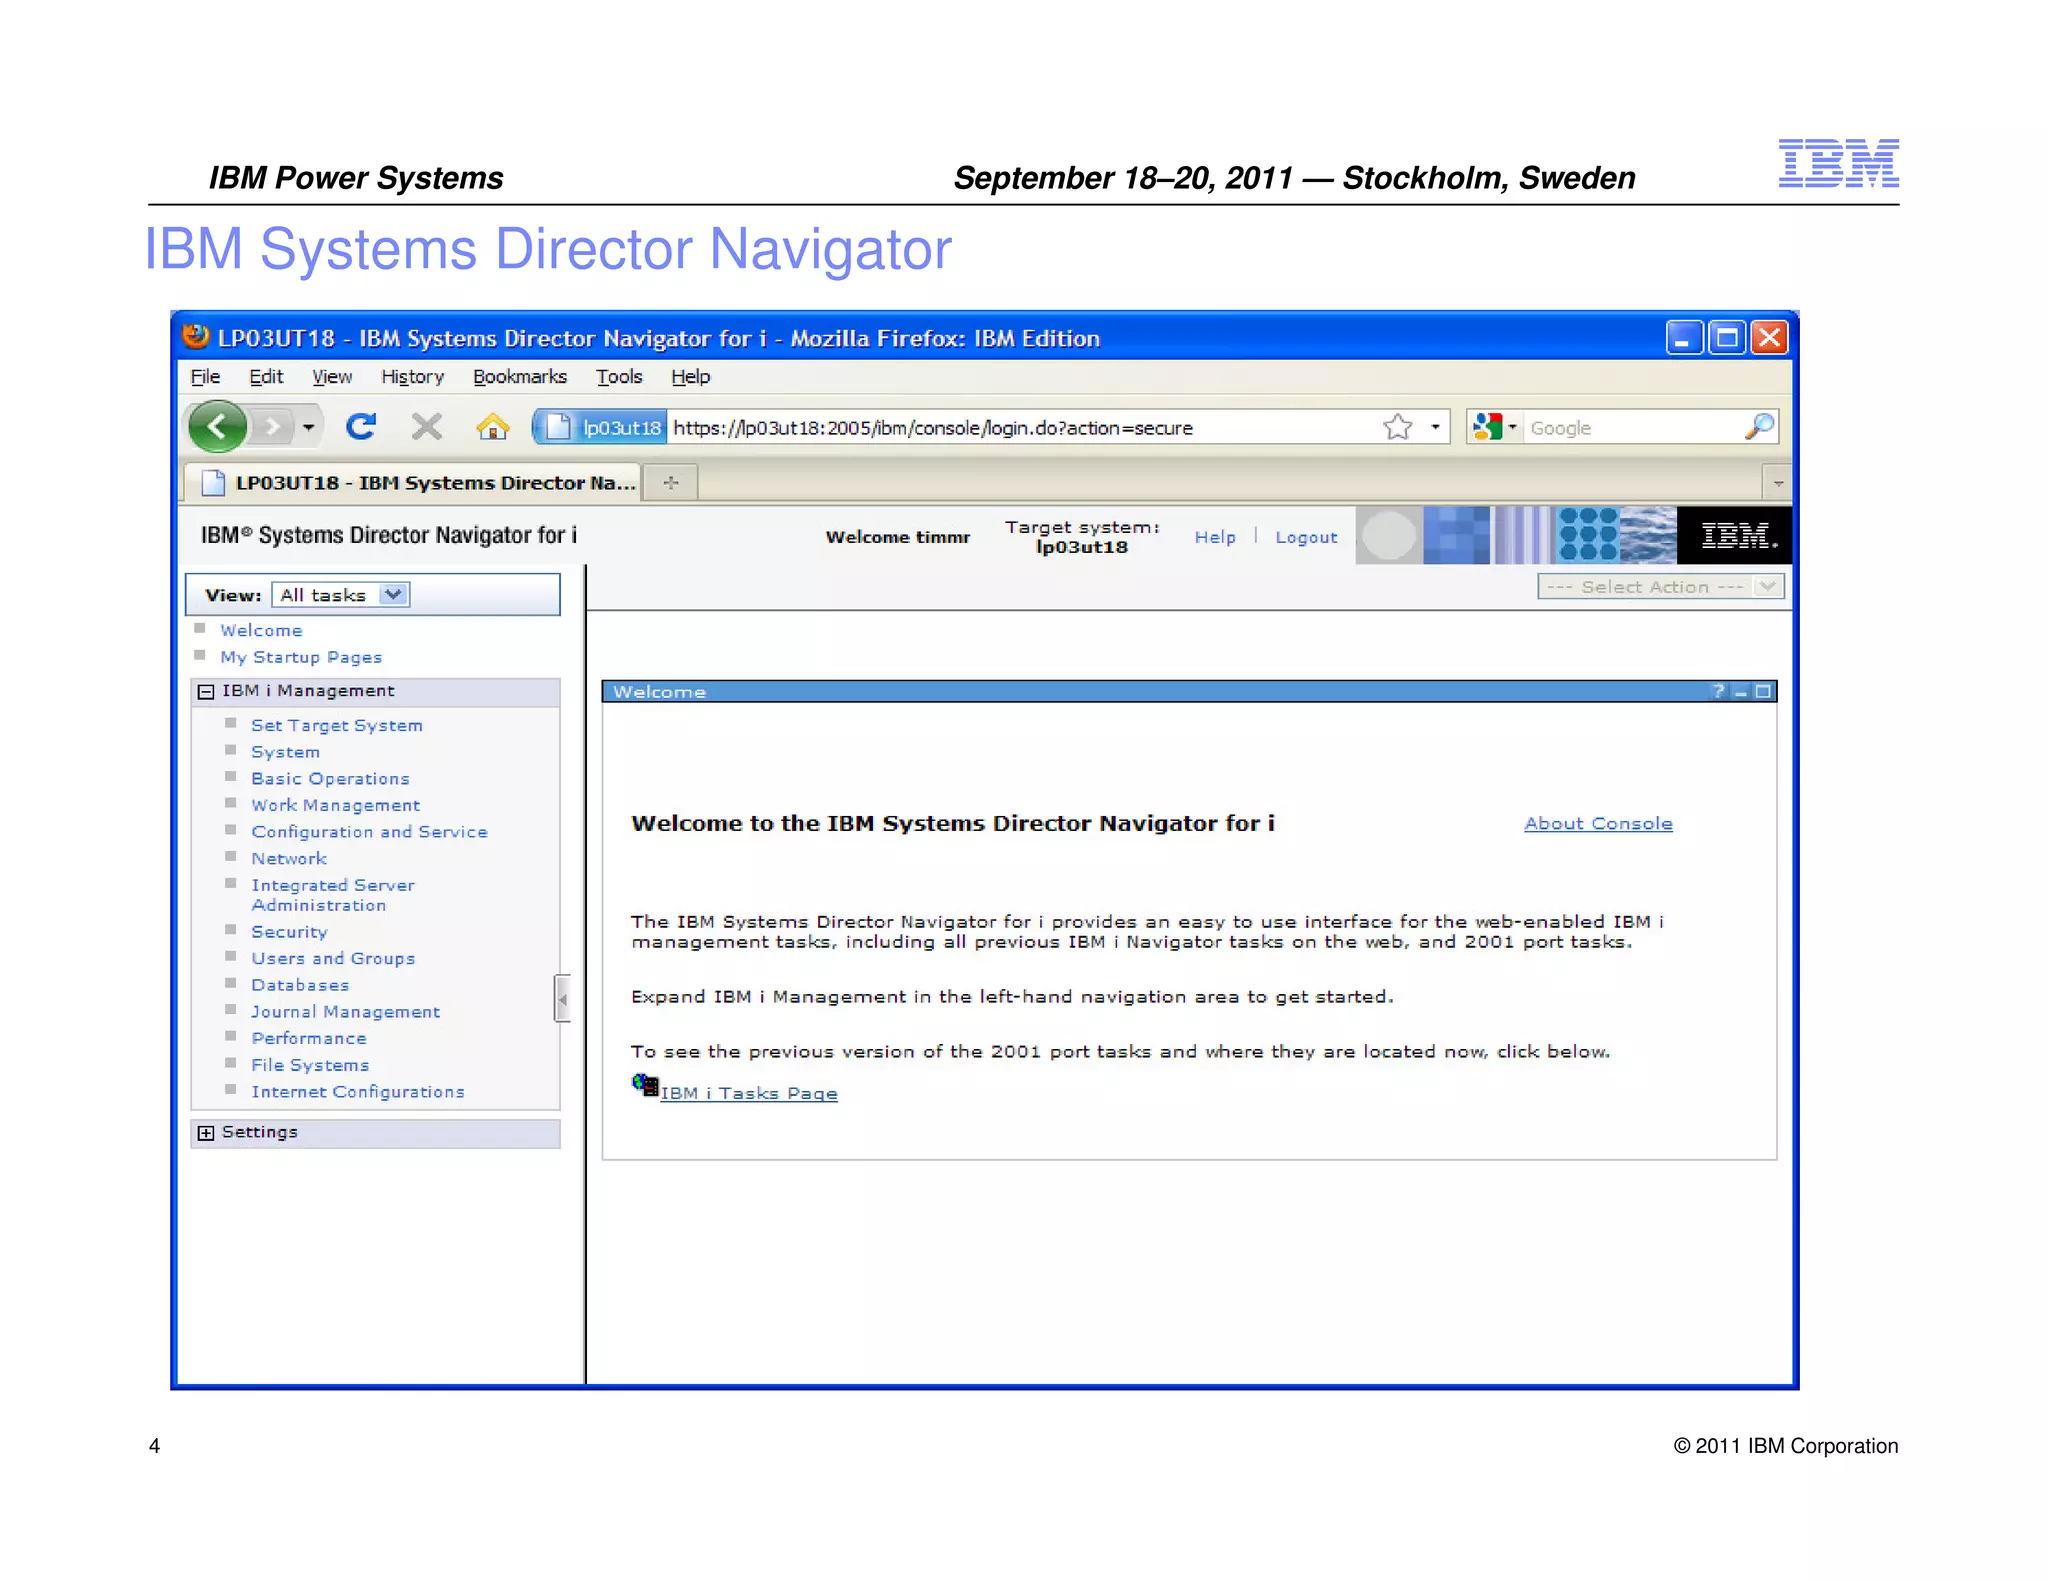Open the Tools menu

(x=619, y=377)
